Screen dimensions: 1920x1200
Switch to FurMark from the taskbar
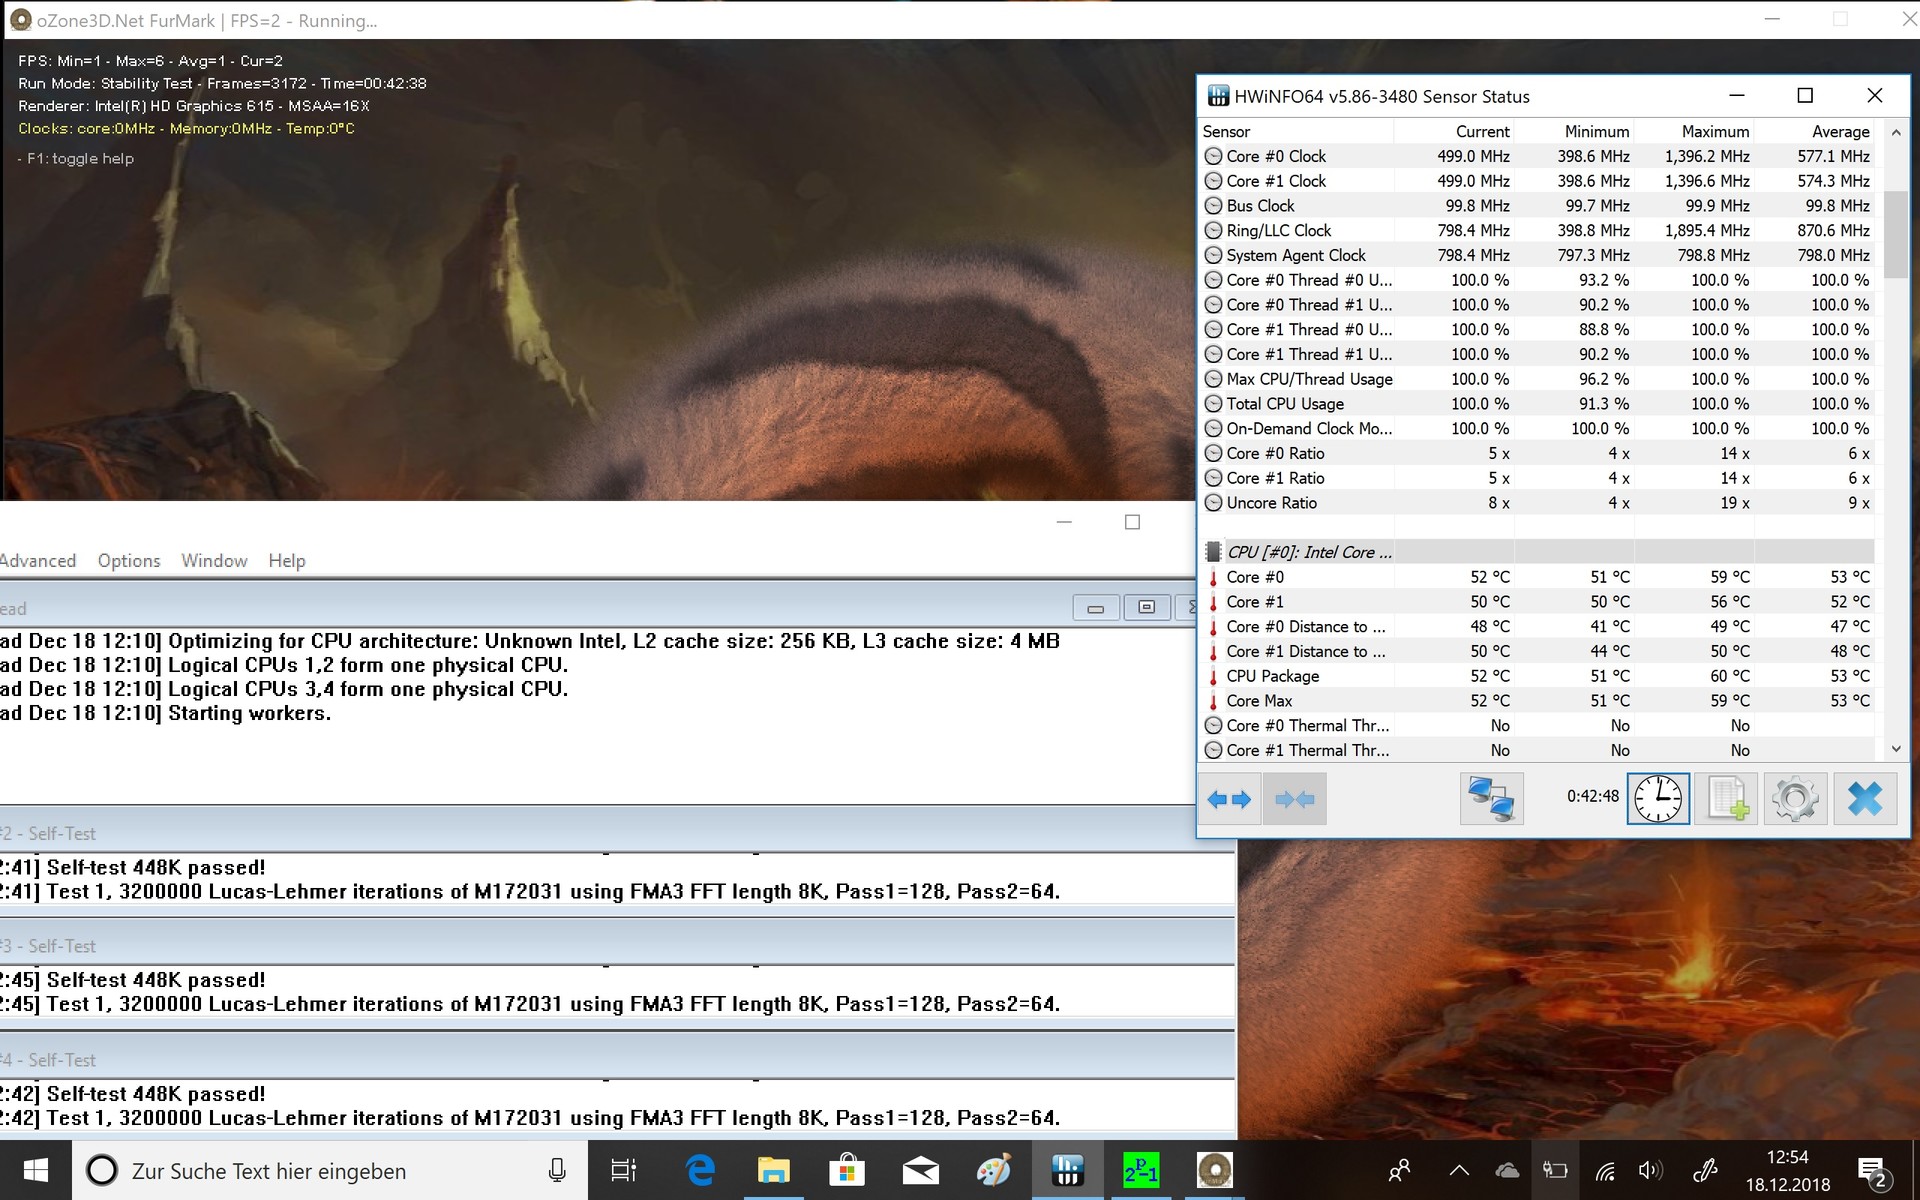tap(1214, 1170)
